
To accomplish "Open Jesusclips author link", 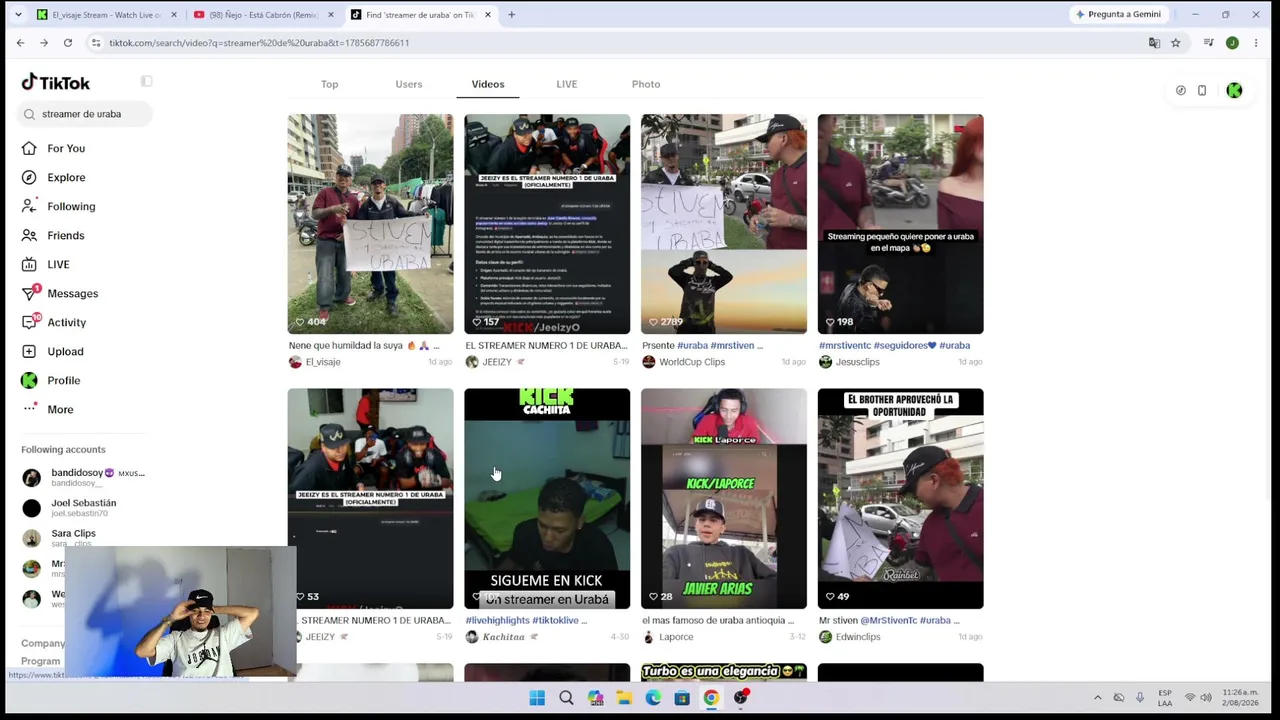I will tap(857, 362).
